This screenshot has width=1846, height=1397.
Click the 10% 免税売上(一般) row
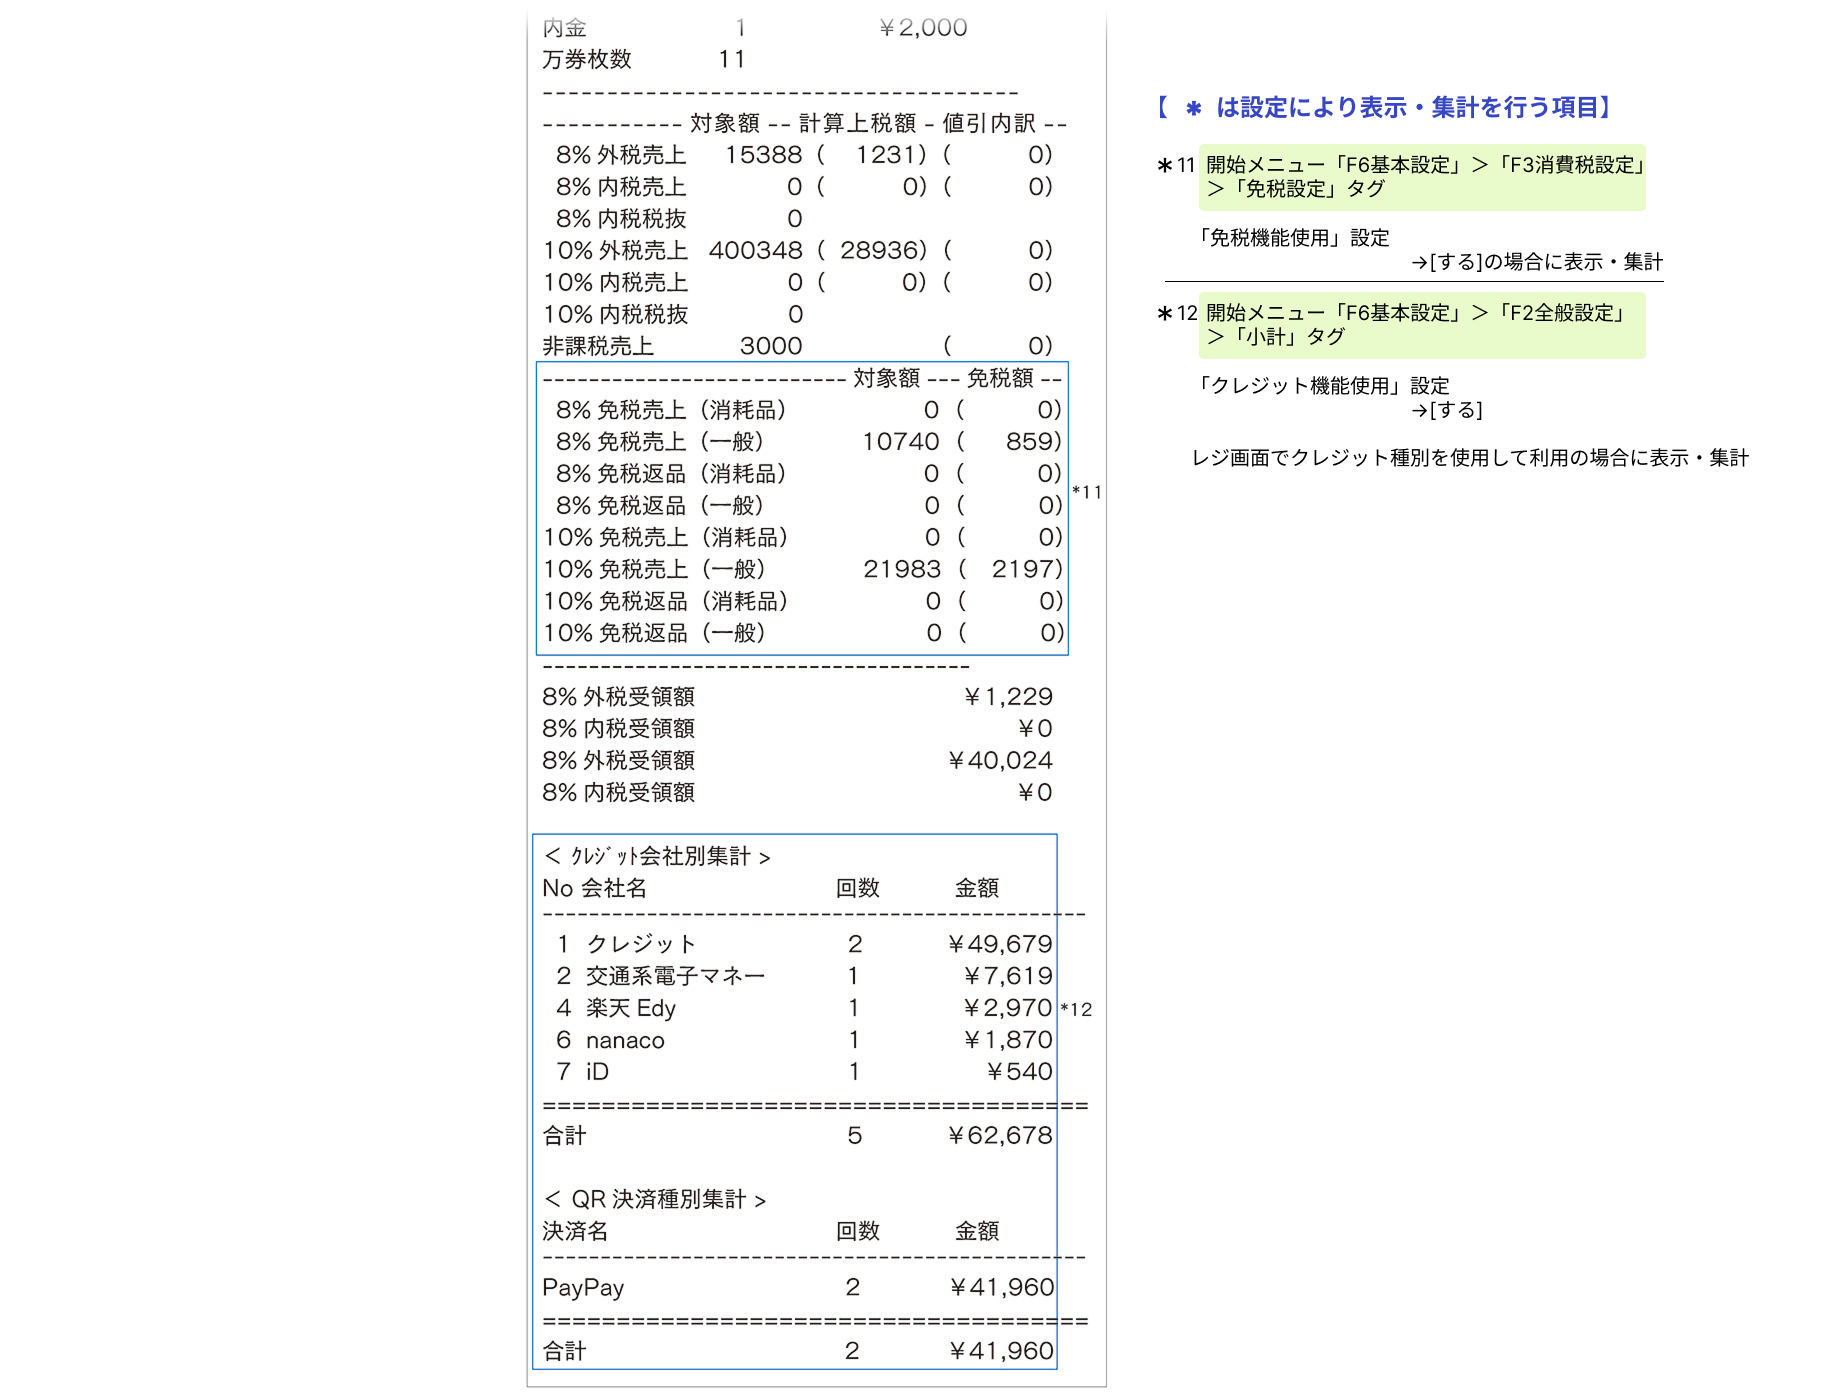pyautogui.click(x=803, y=569)
